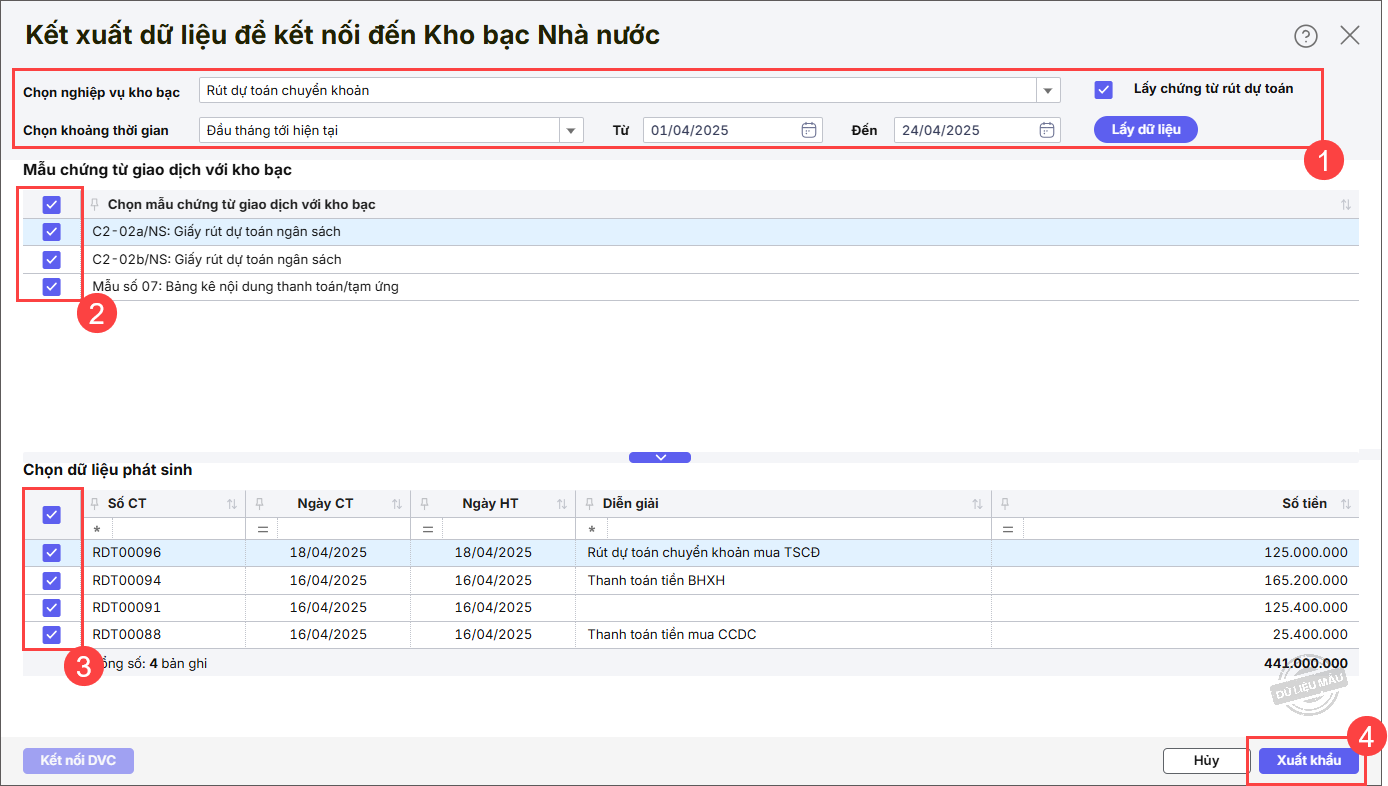
Task: Deselect the RDT00094 record checkbox
Action: click(52, 580)
